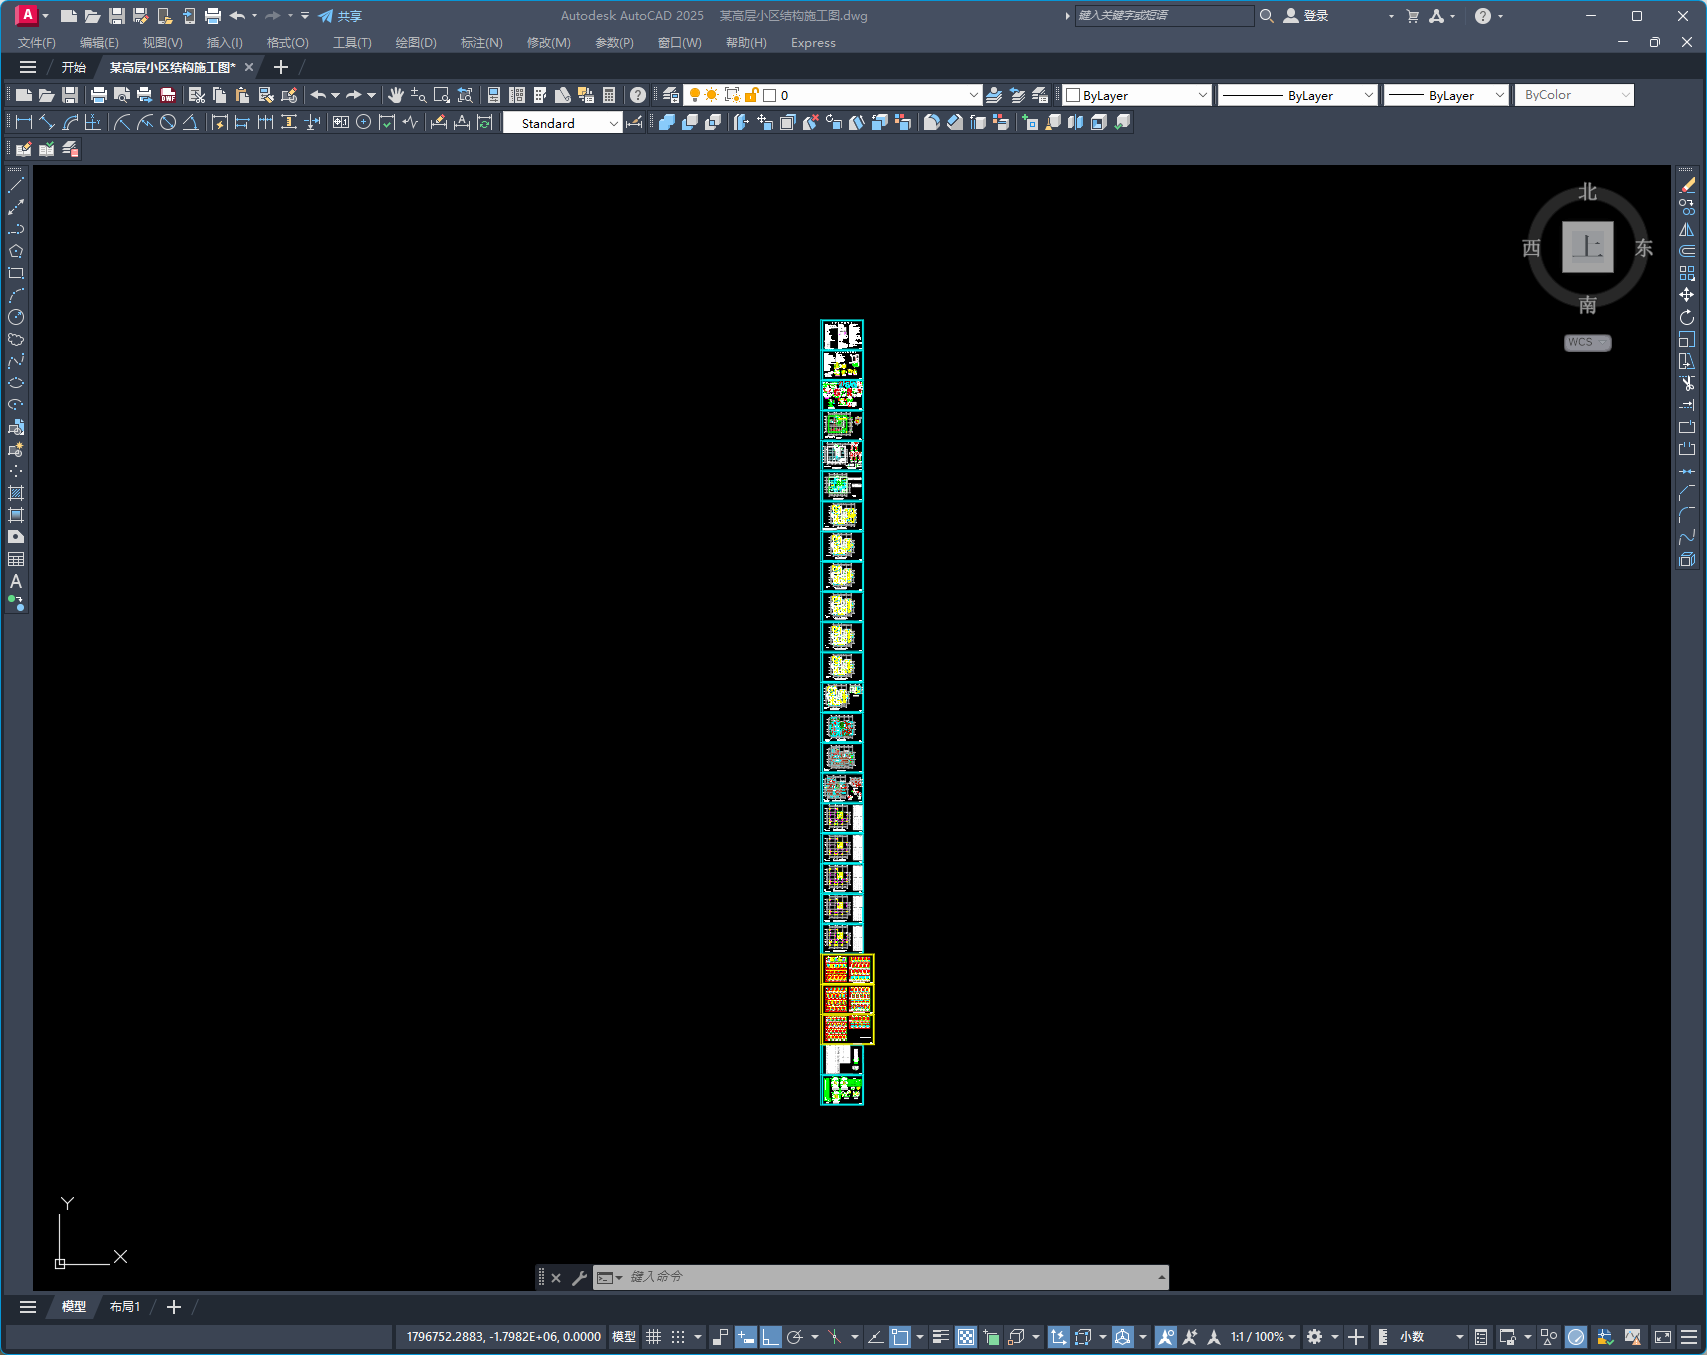
Task: Toggle ortho mode in status bar
Action: click(x=770, y=1337)
